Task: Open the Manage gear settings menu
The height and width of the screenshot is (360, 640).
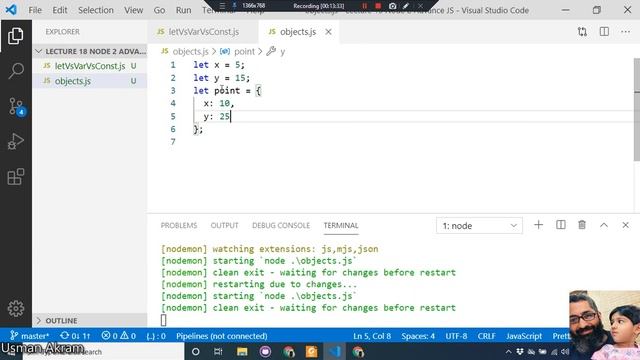Action: click(x=16, y=309)
